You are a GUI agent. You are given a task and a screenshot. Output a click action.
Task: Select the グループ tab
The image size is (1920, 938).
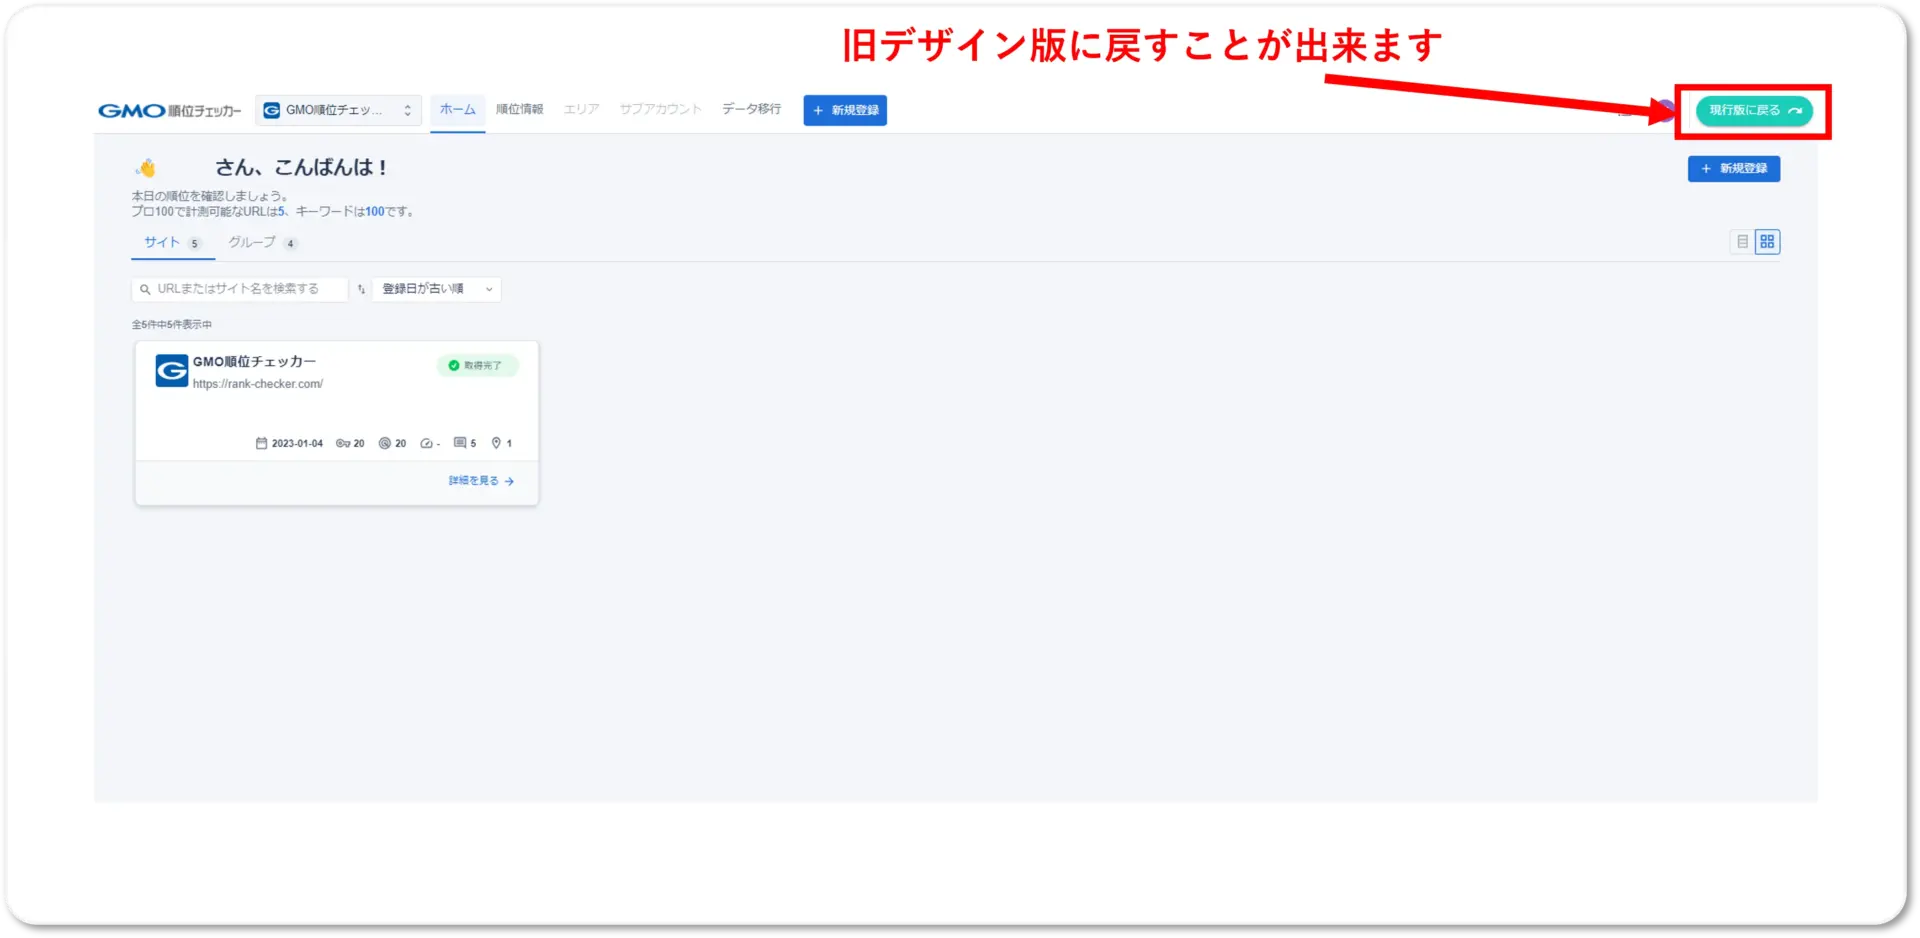tap(262, 243)
